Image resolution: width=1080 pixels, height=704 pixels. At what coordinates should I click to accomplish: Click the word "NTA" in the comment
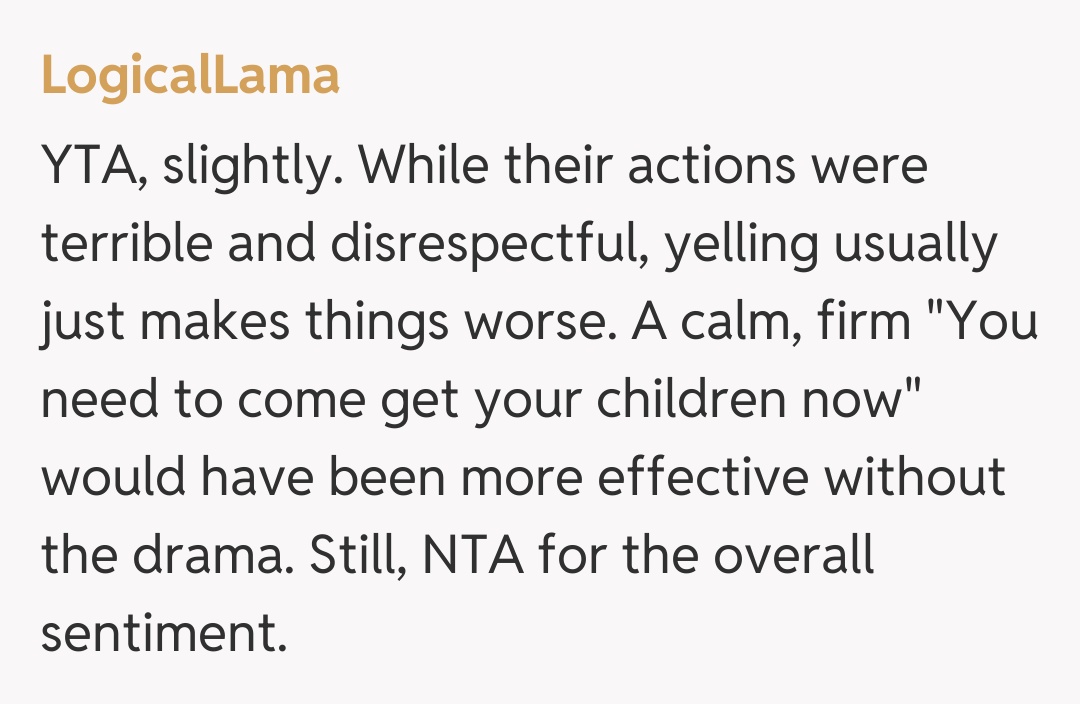(x=474, y=556)
